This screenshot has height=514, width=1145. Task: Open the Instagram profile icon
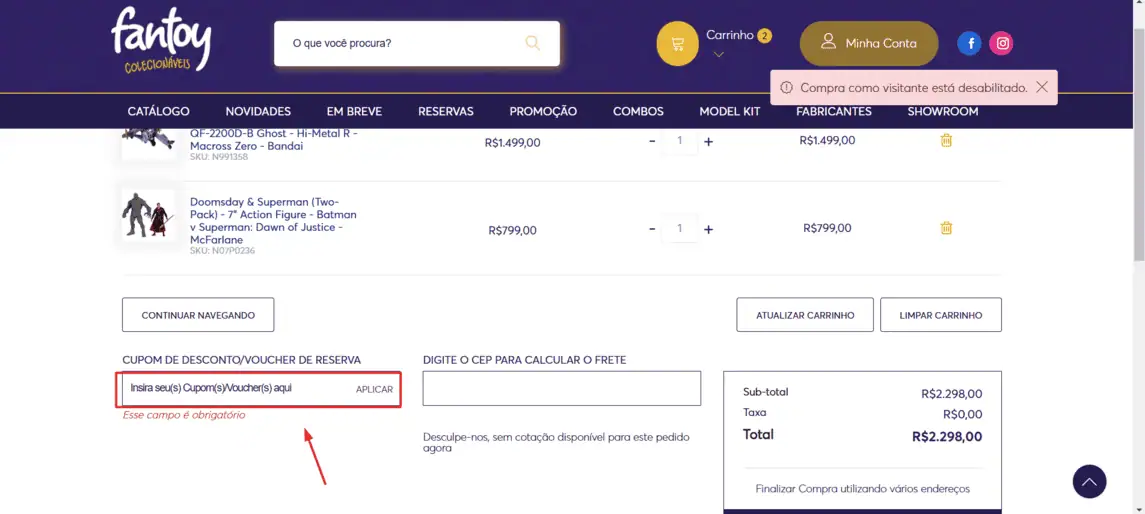[1003, 43]
